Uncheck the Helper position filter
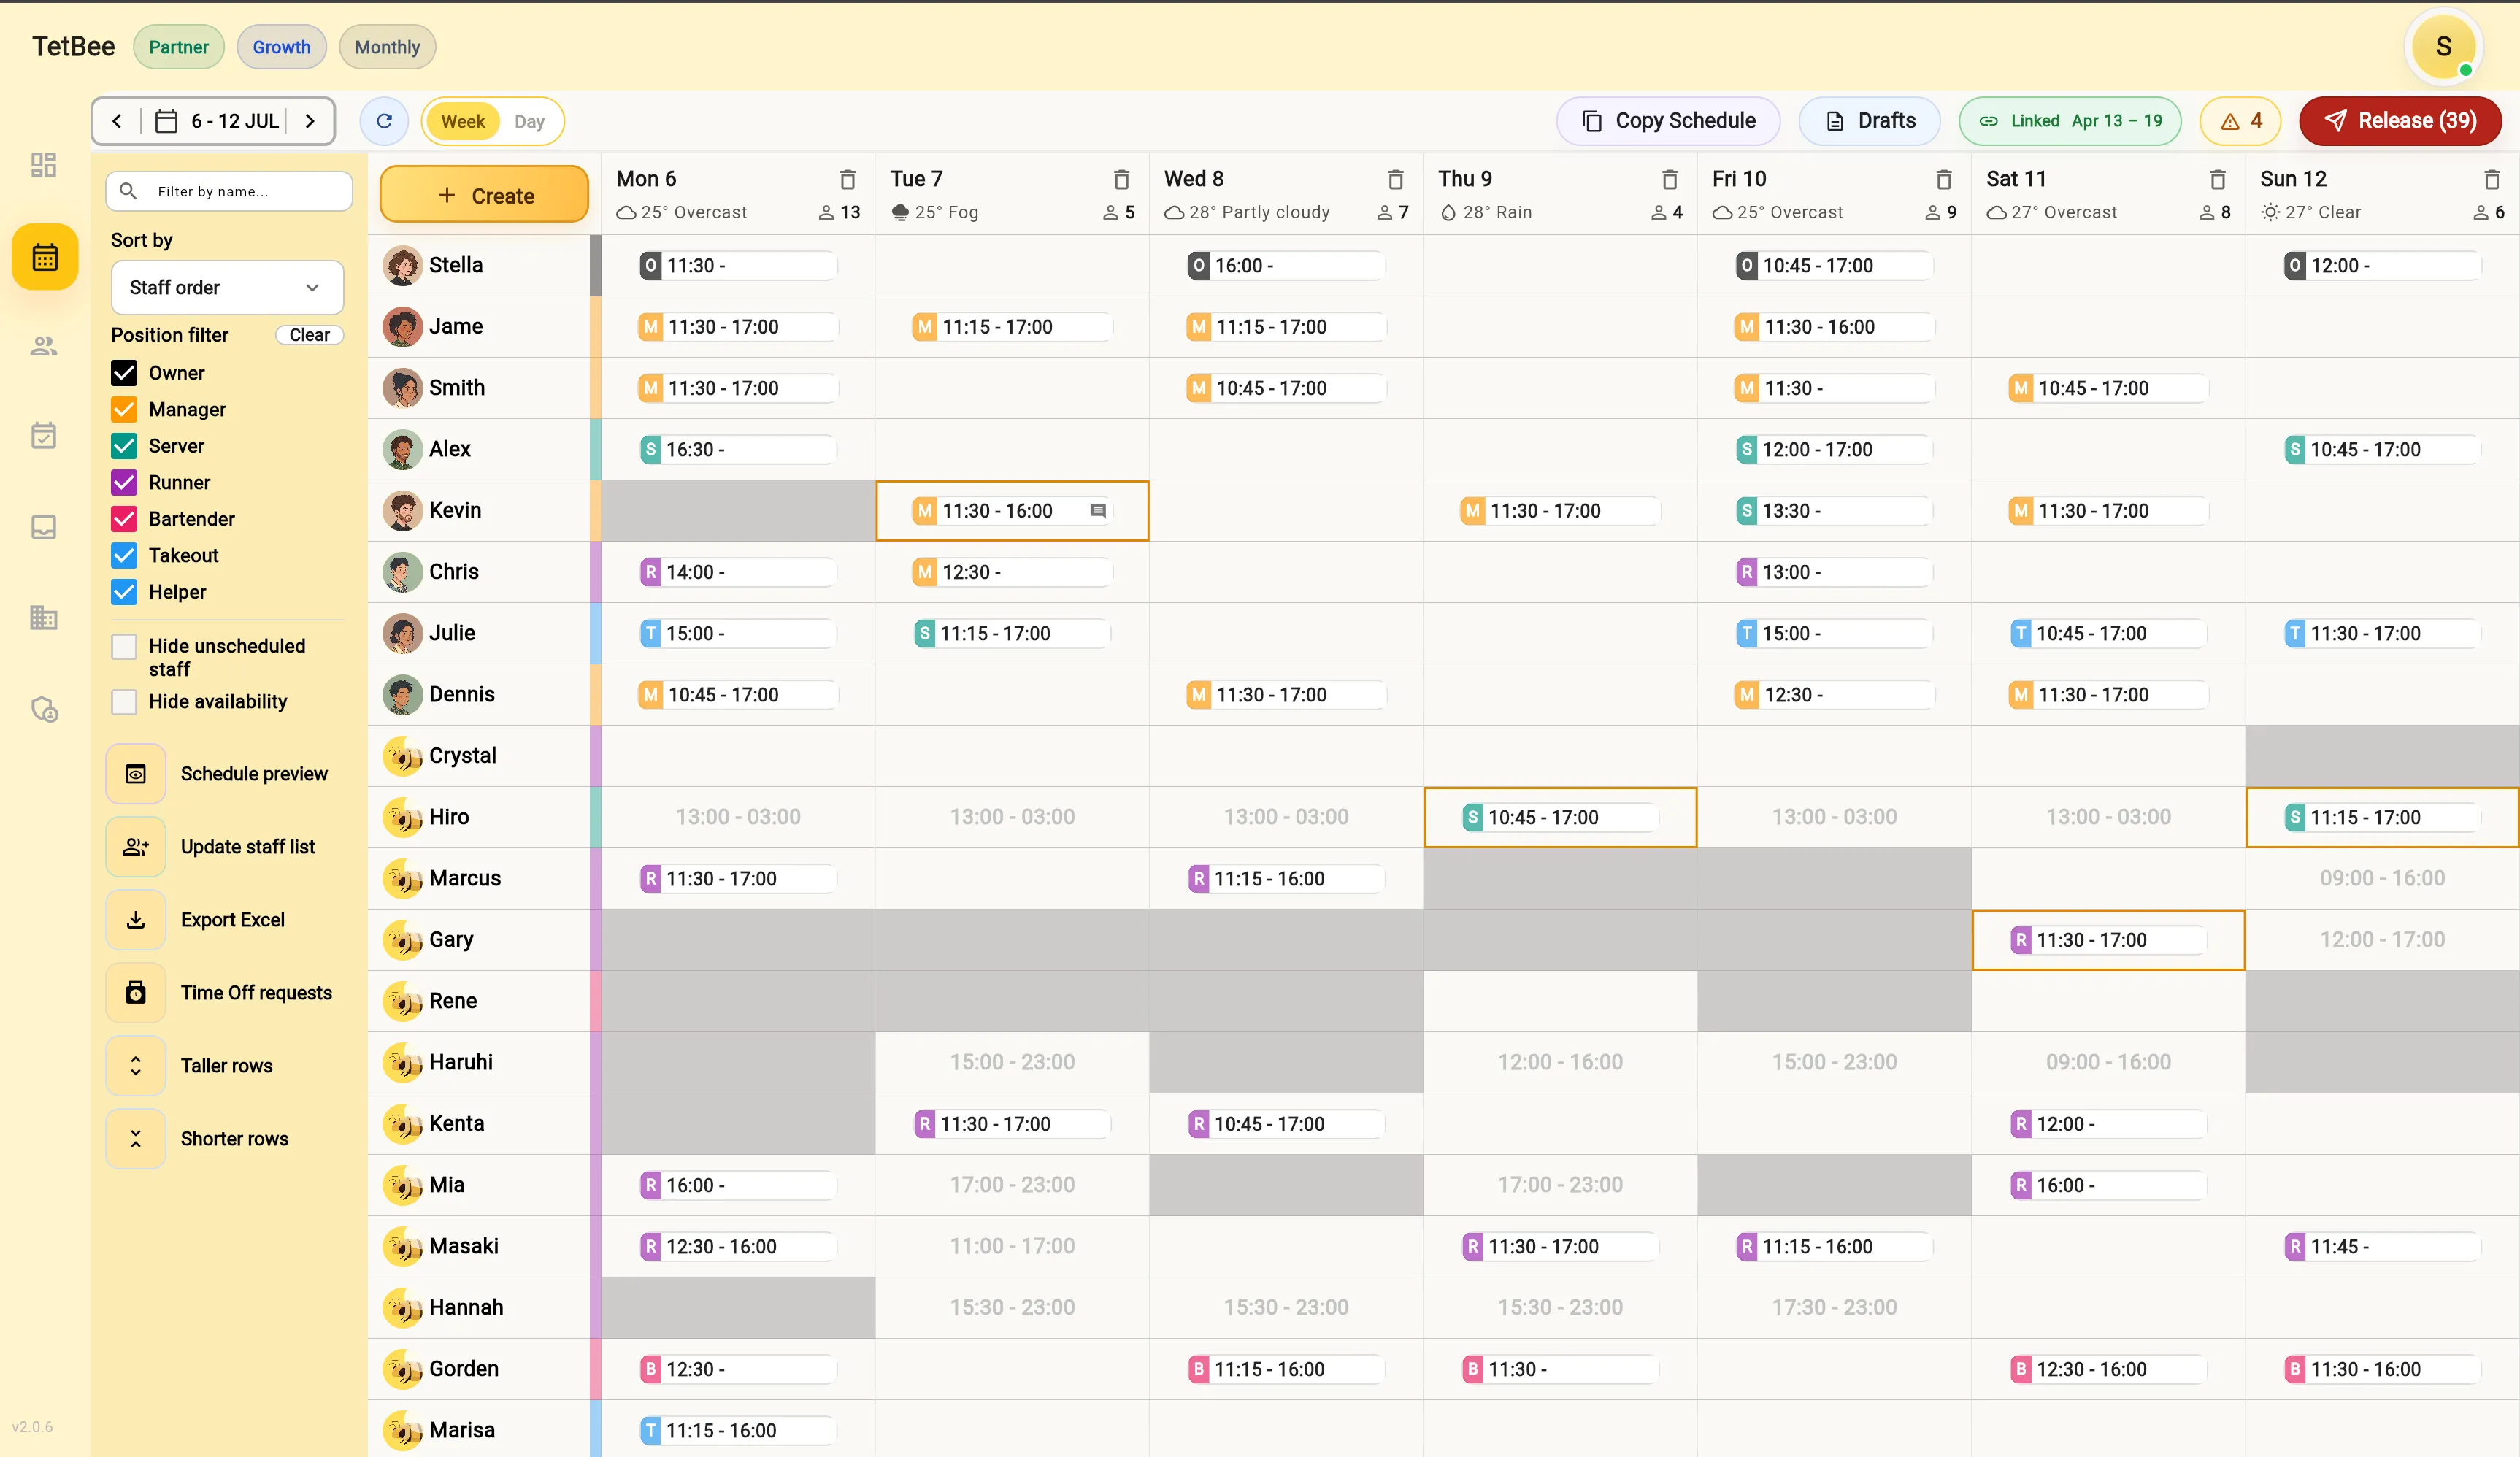The width and height of the screenshot is (2520, 1457). [124, 592]
